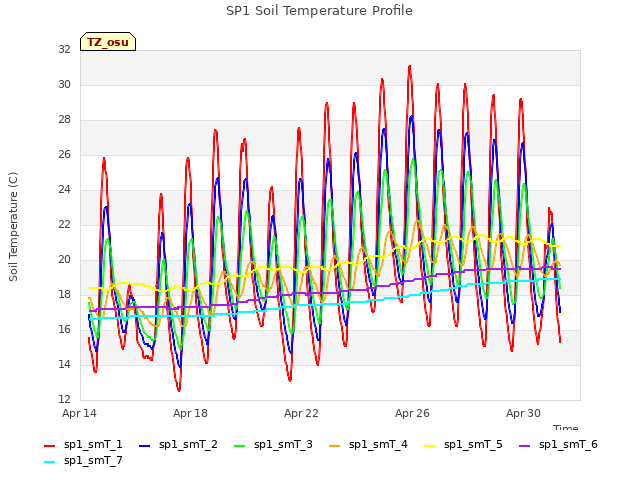Screen dimensions: 640x480
Task: Toggle the sp1_smT_2 legend entry
Action: point(178,444)
